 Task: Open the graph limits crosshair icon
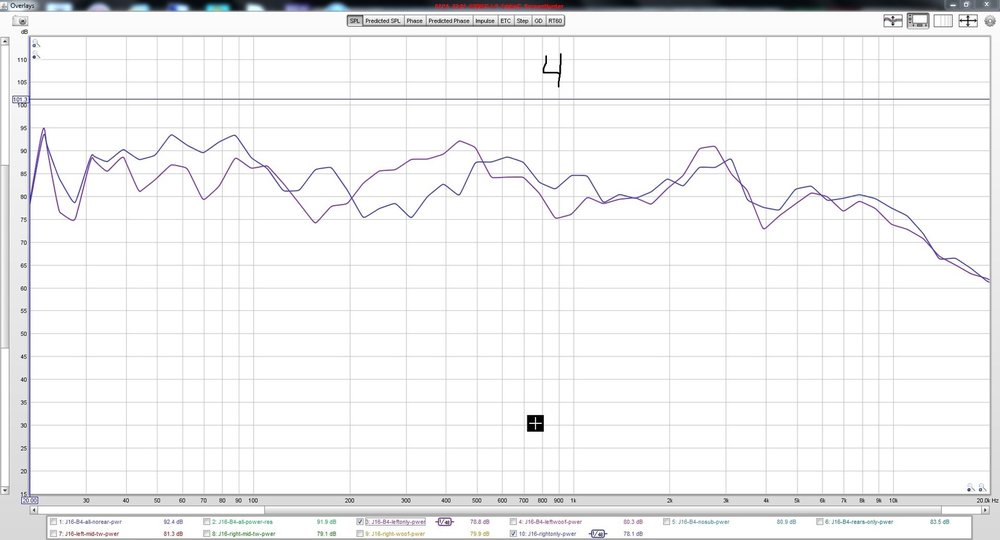tap(967, 21)
